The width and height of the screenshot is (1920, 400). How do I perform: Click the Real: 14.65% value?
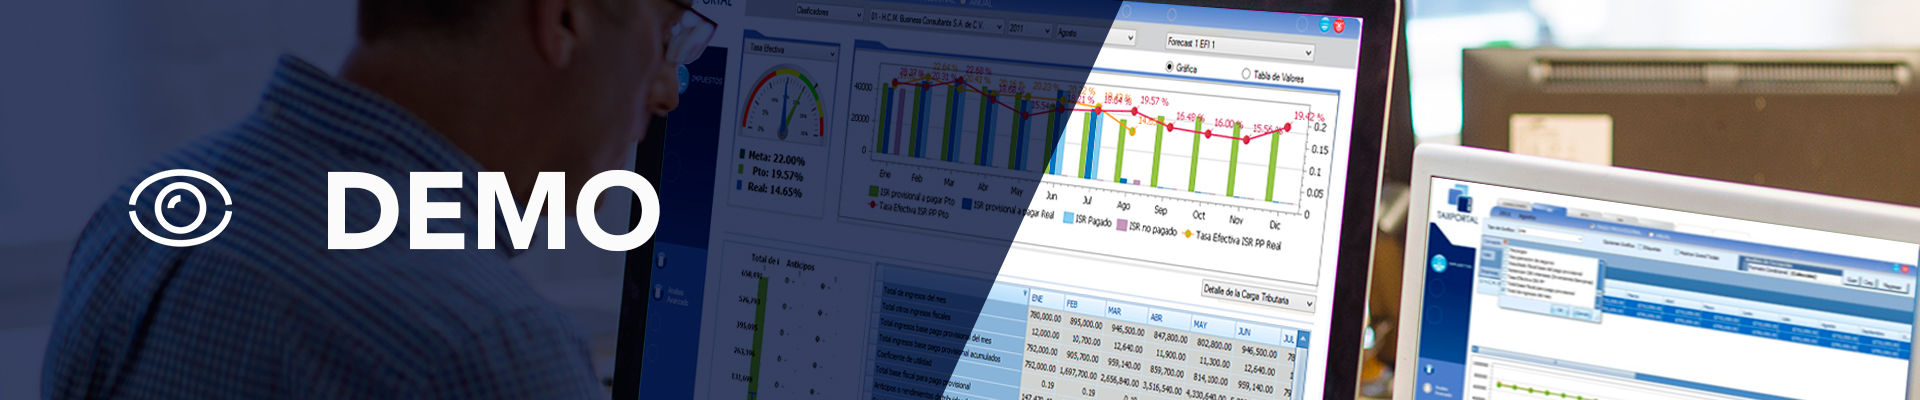[775, 189]
